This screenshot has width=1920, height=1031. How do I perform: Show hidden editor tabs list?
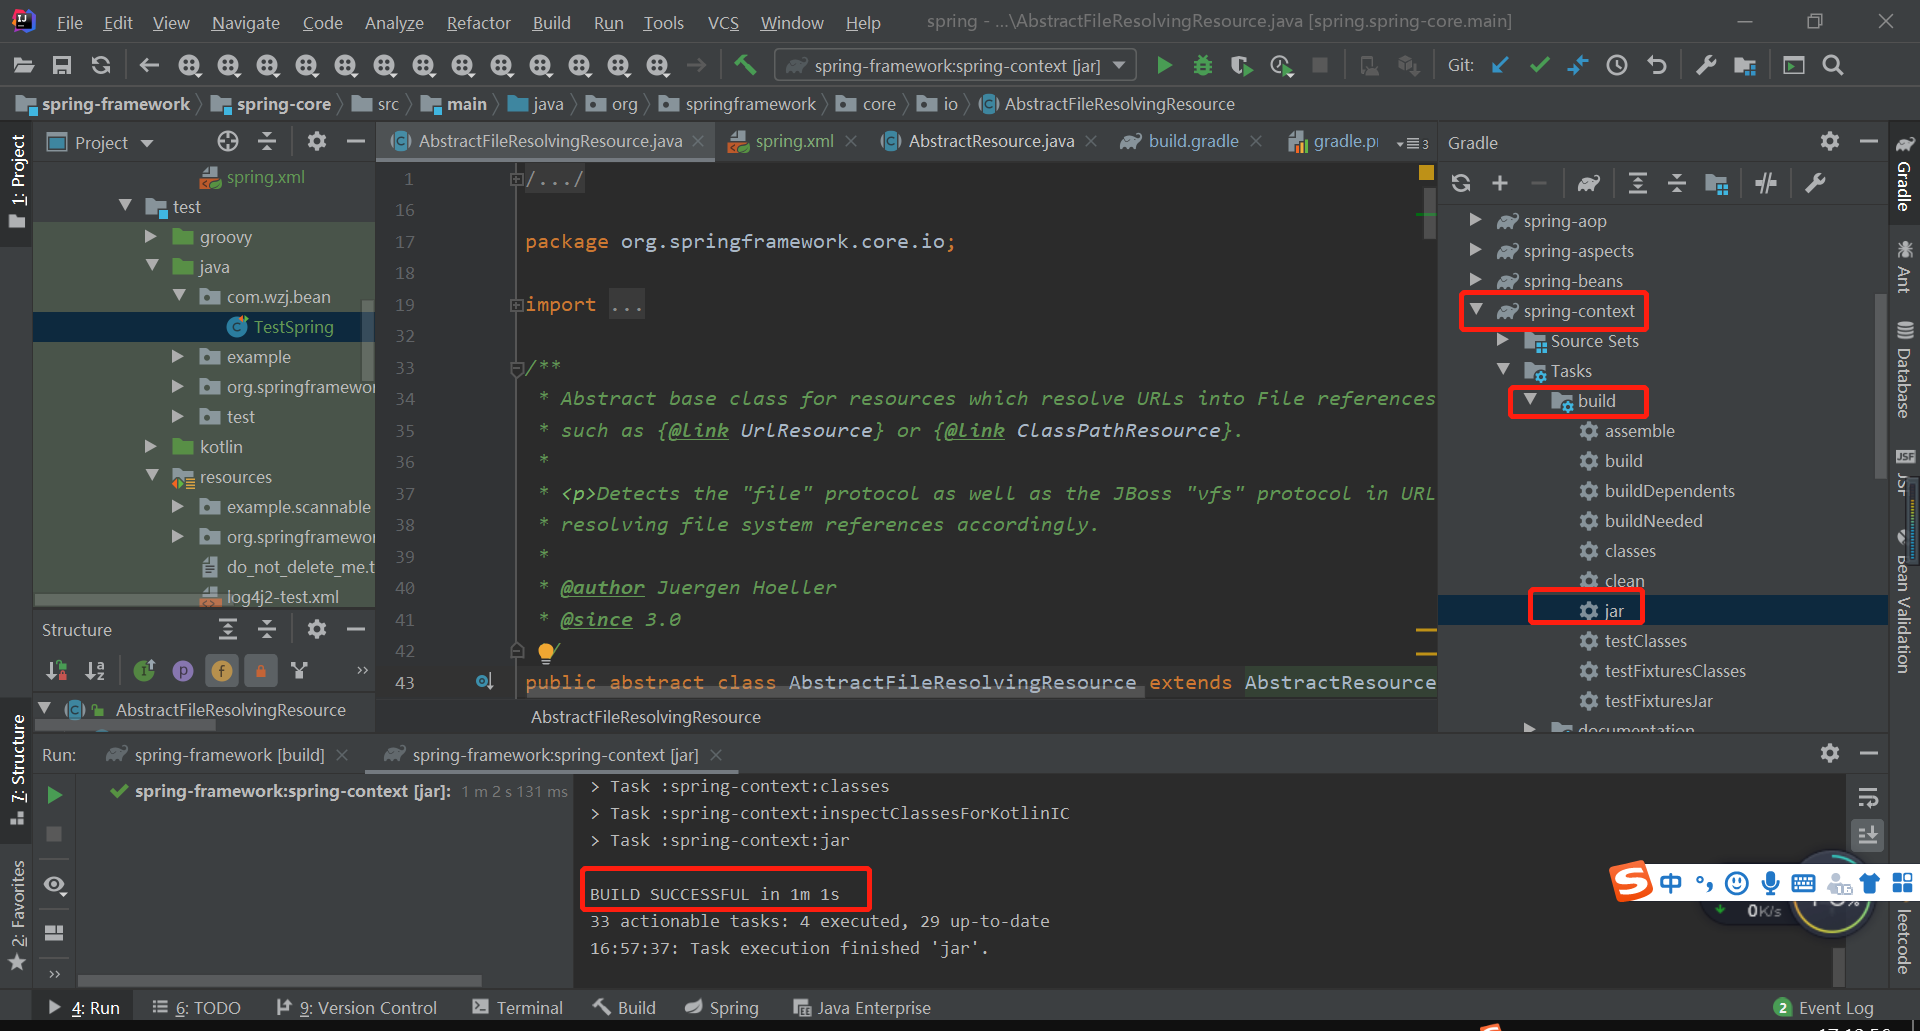coord(1412,143)
